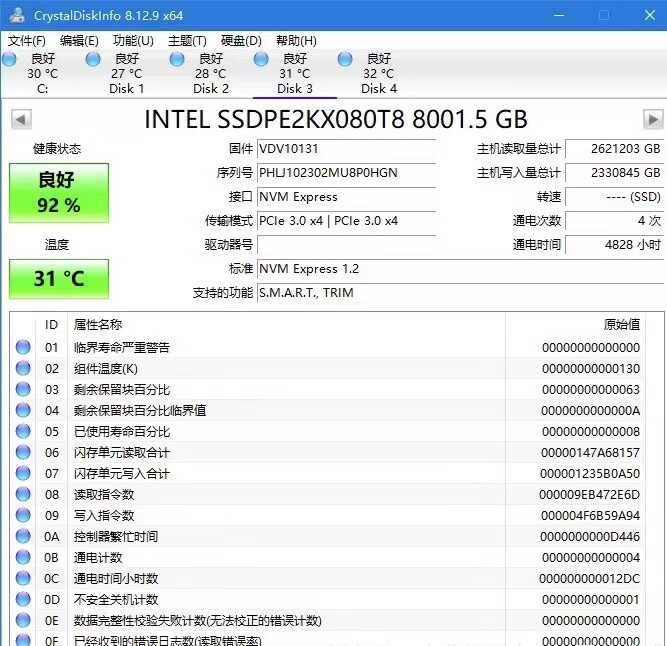Click status orb for 闪存单元读取合计 row
Screen dimensions: 667x646
point(23,452)
